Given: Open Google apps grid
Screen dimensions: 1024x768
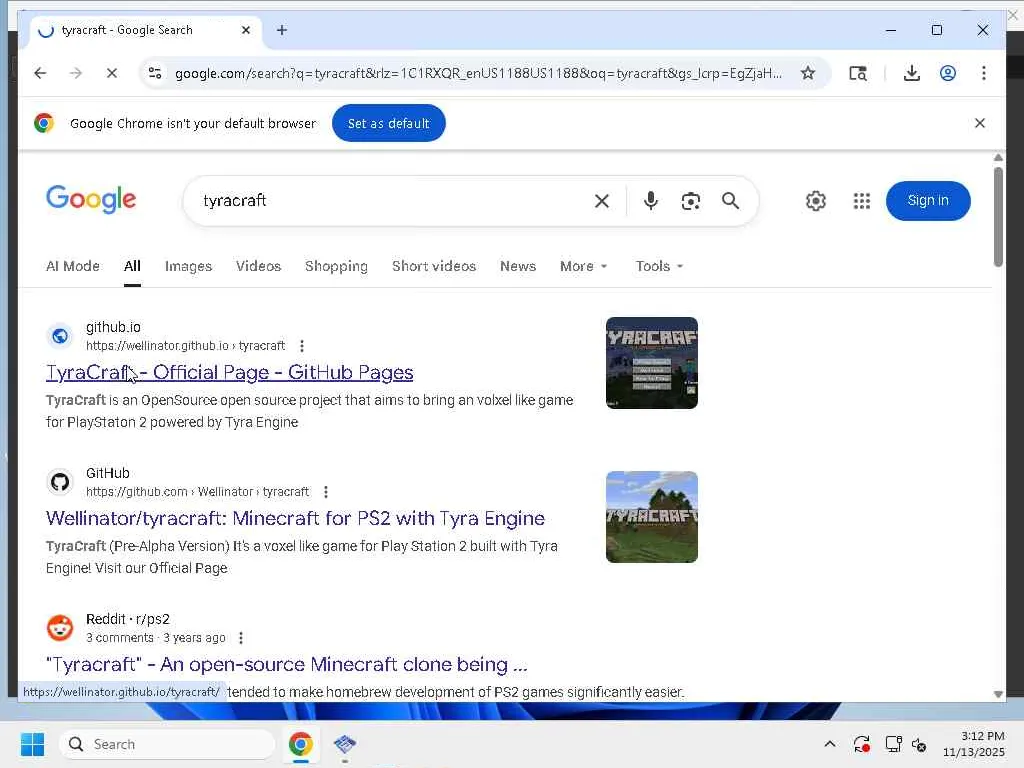Looking at the screenshot, I should pos(861,200).
